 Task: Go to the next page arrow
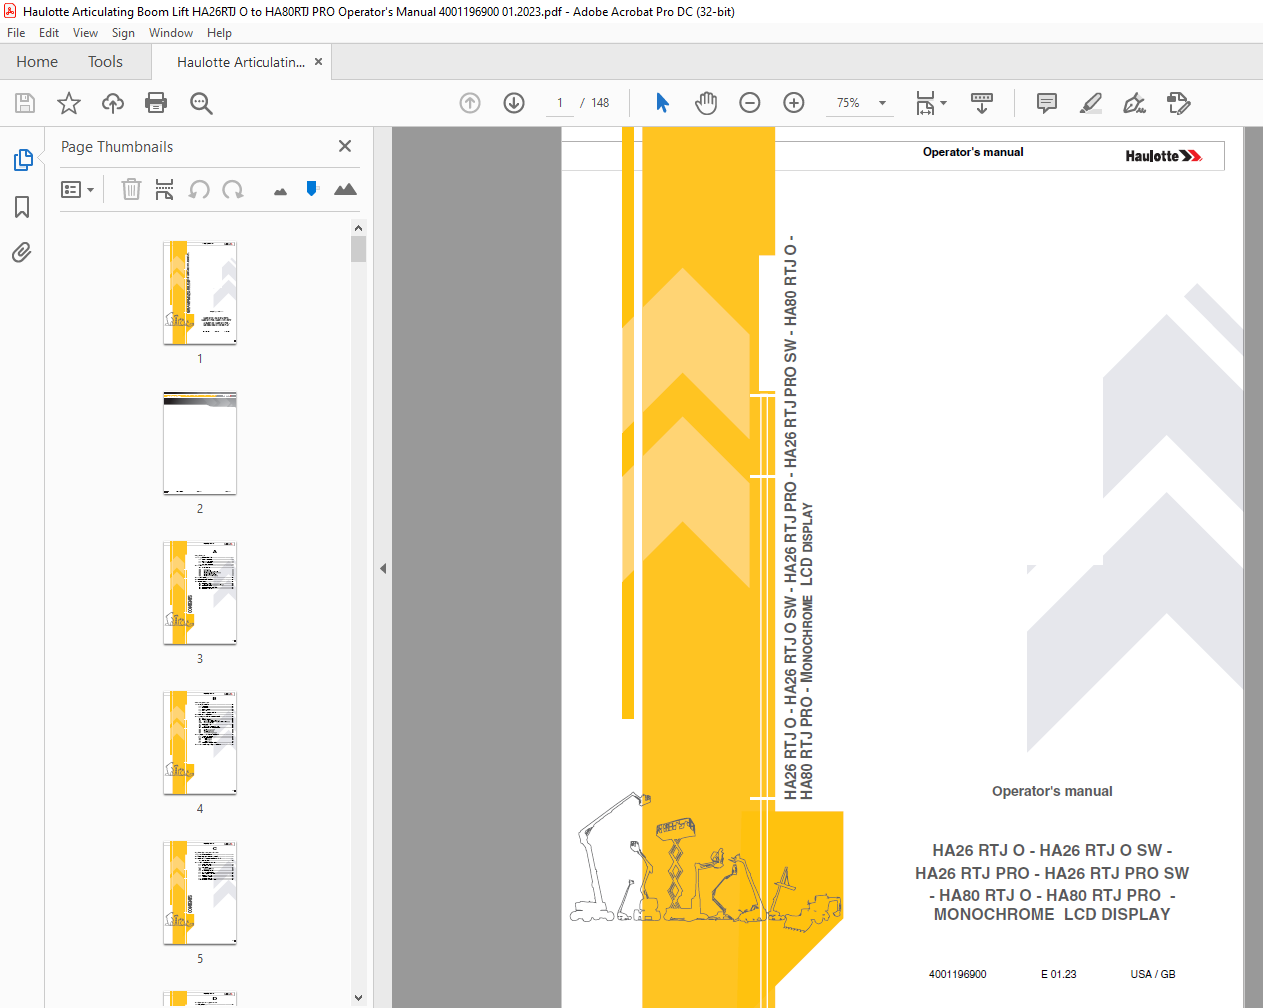(514, 103)
